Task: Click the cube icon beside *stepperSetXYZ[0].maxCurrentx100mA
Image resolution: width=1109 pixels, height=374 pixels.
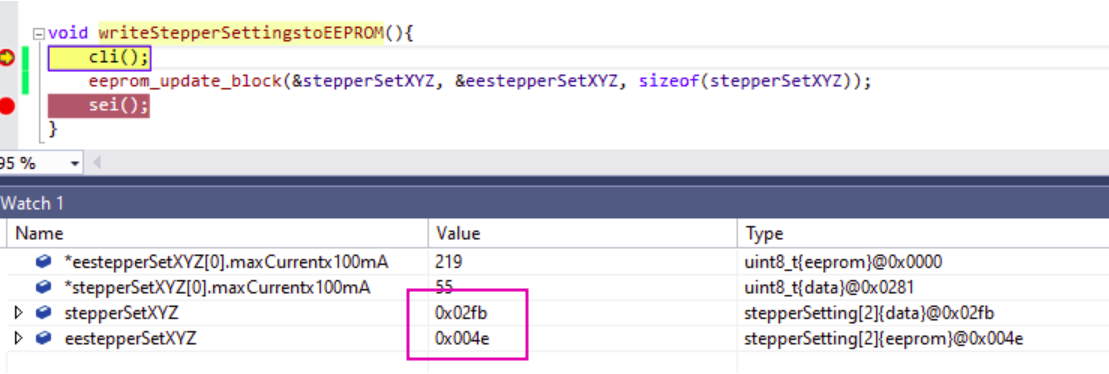Action: pyautogui.click(x=43, y=287)
